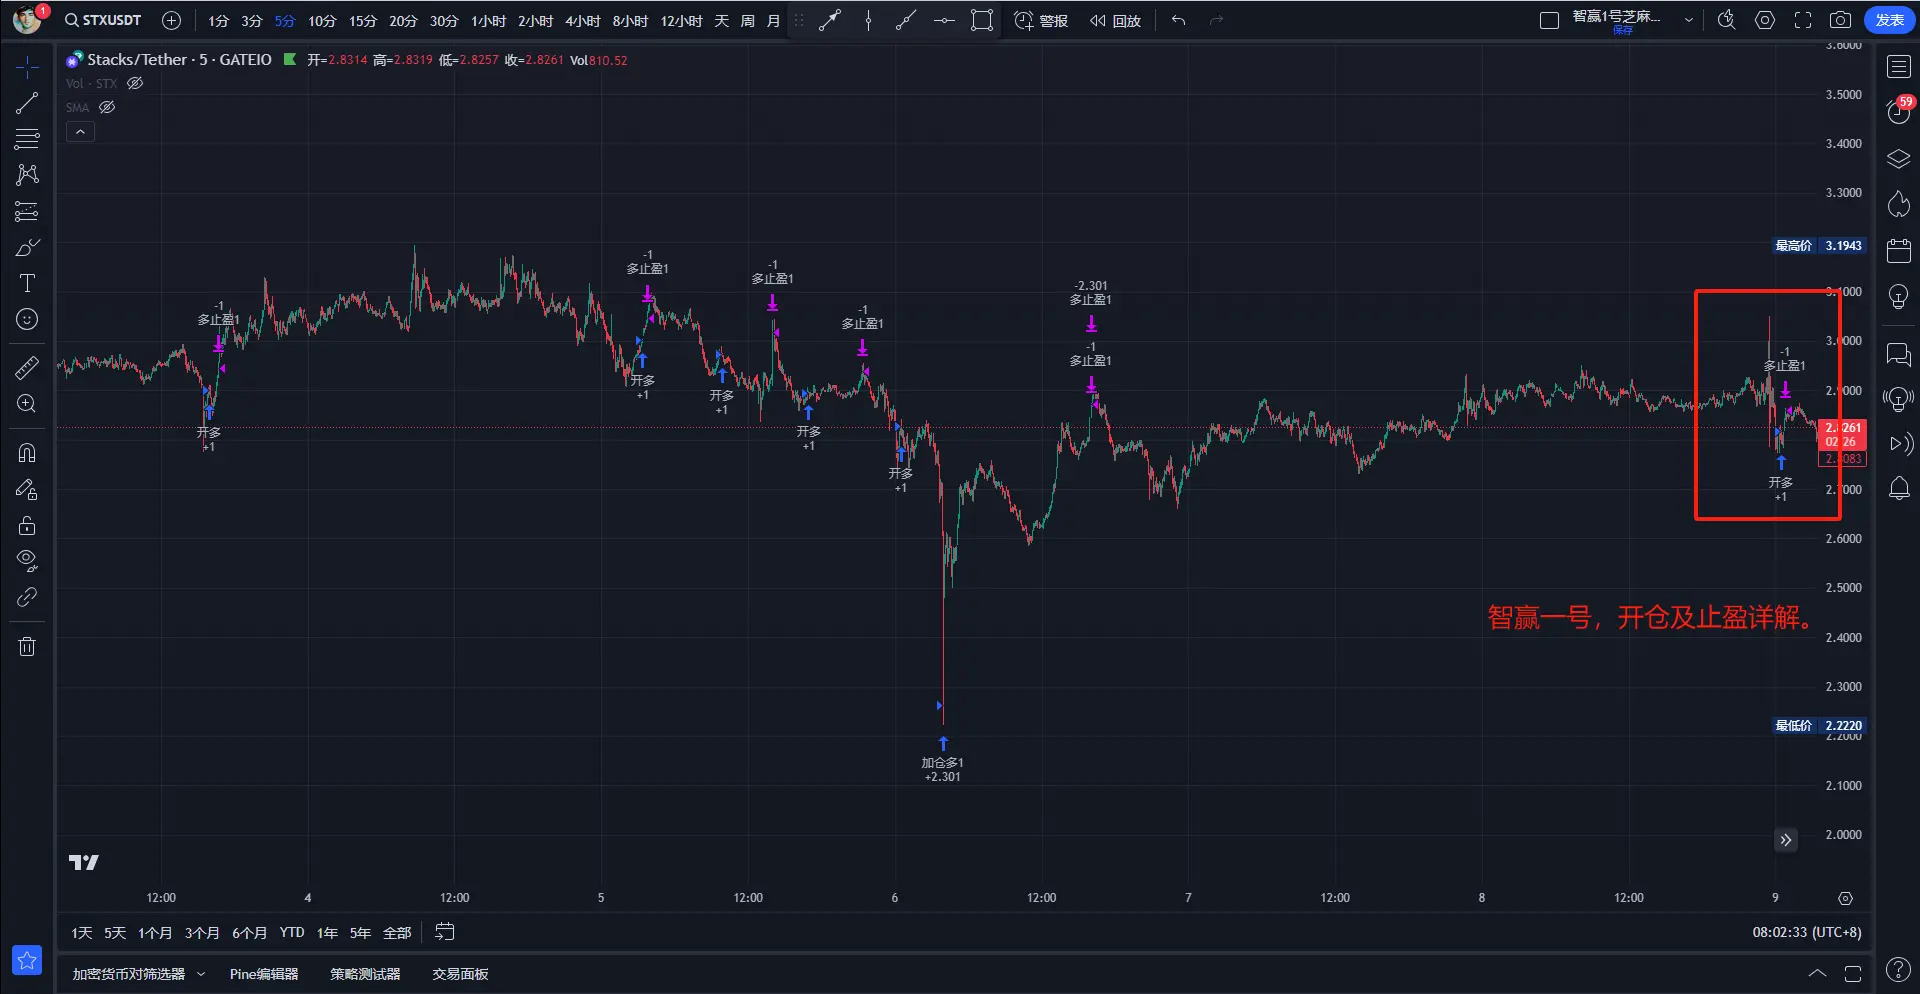Image resolution: width=1920 pixels, height=994 pixels.
Task: Open time axis settings gear
Action: [x=1845, y=898]
